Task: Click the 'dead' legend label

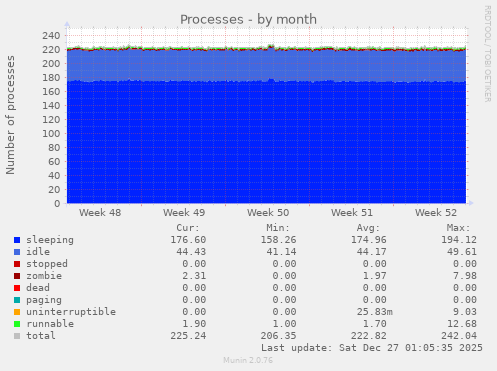Action: (x=38, y=288)
